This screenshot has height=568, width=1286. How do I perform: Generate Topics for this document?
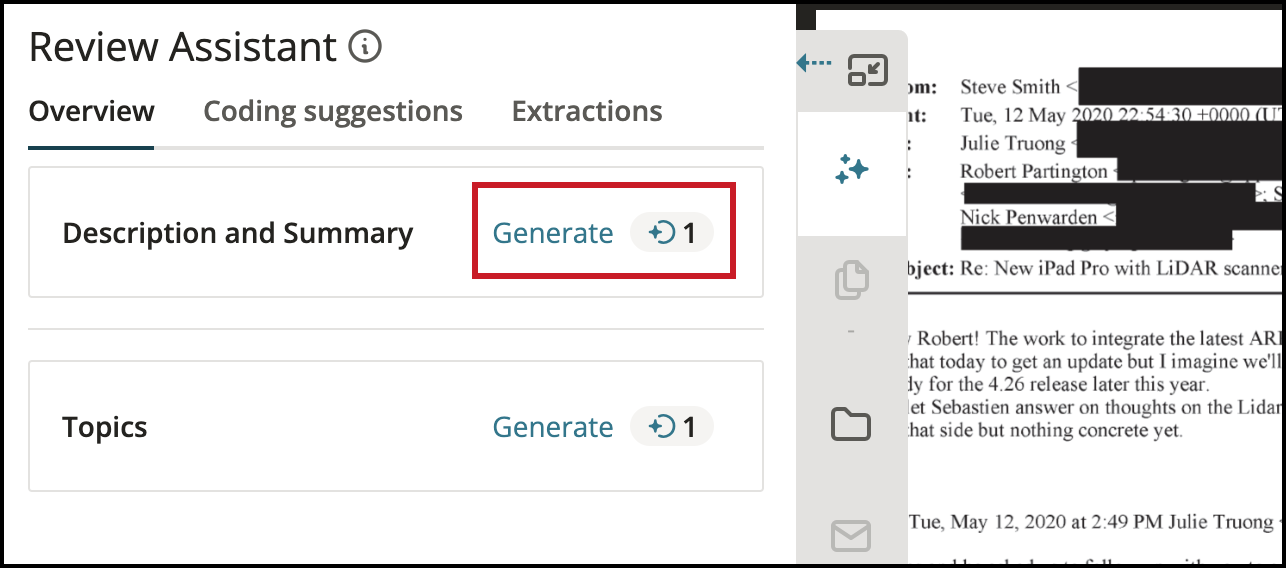click(x=553, y=427)
